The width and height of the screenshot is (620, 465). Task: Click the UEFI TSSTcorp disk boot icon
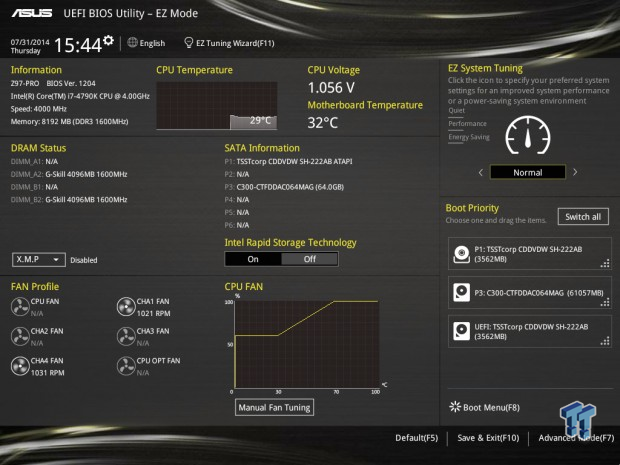[461, 331]
